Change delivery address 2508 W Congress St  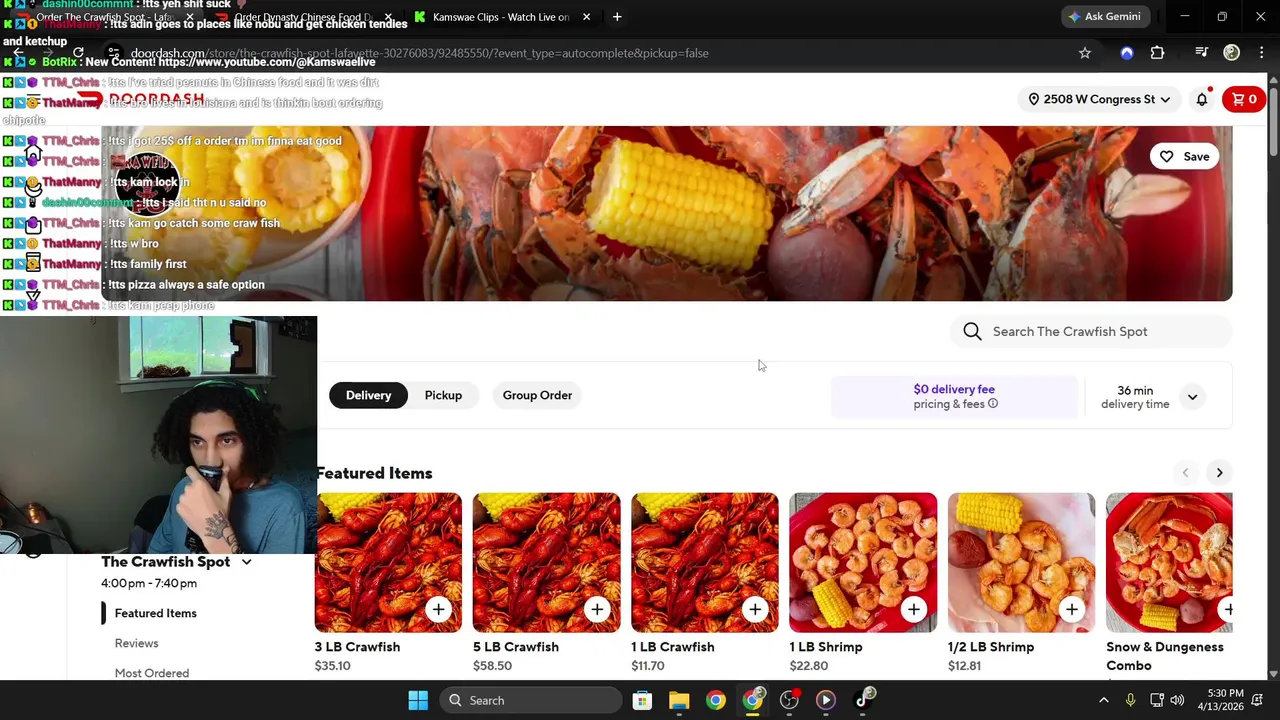(1098, 99)
